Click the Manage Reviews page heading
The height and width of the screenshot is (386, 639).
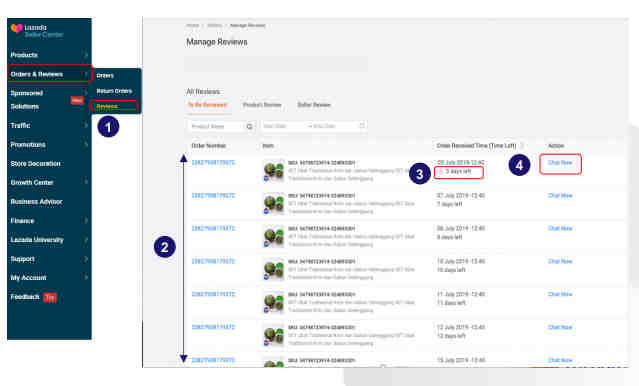217,42
